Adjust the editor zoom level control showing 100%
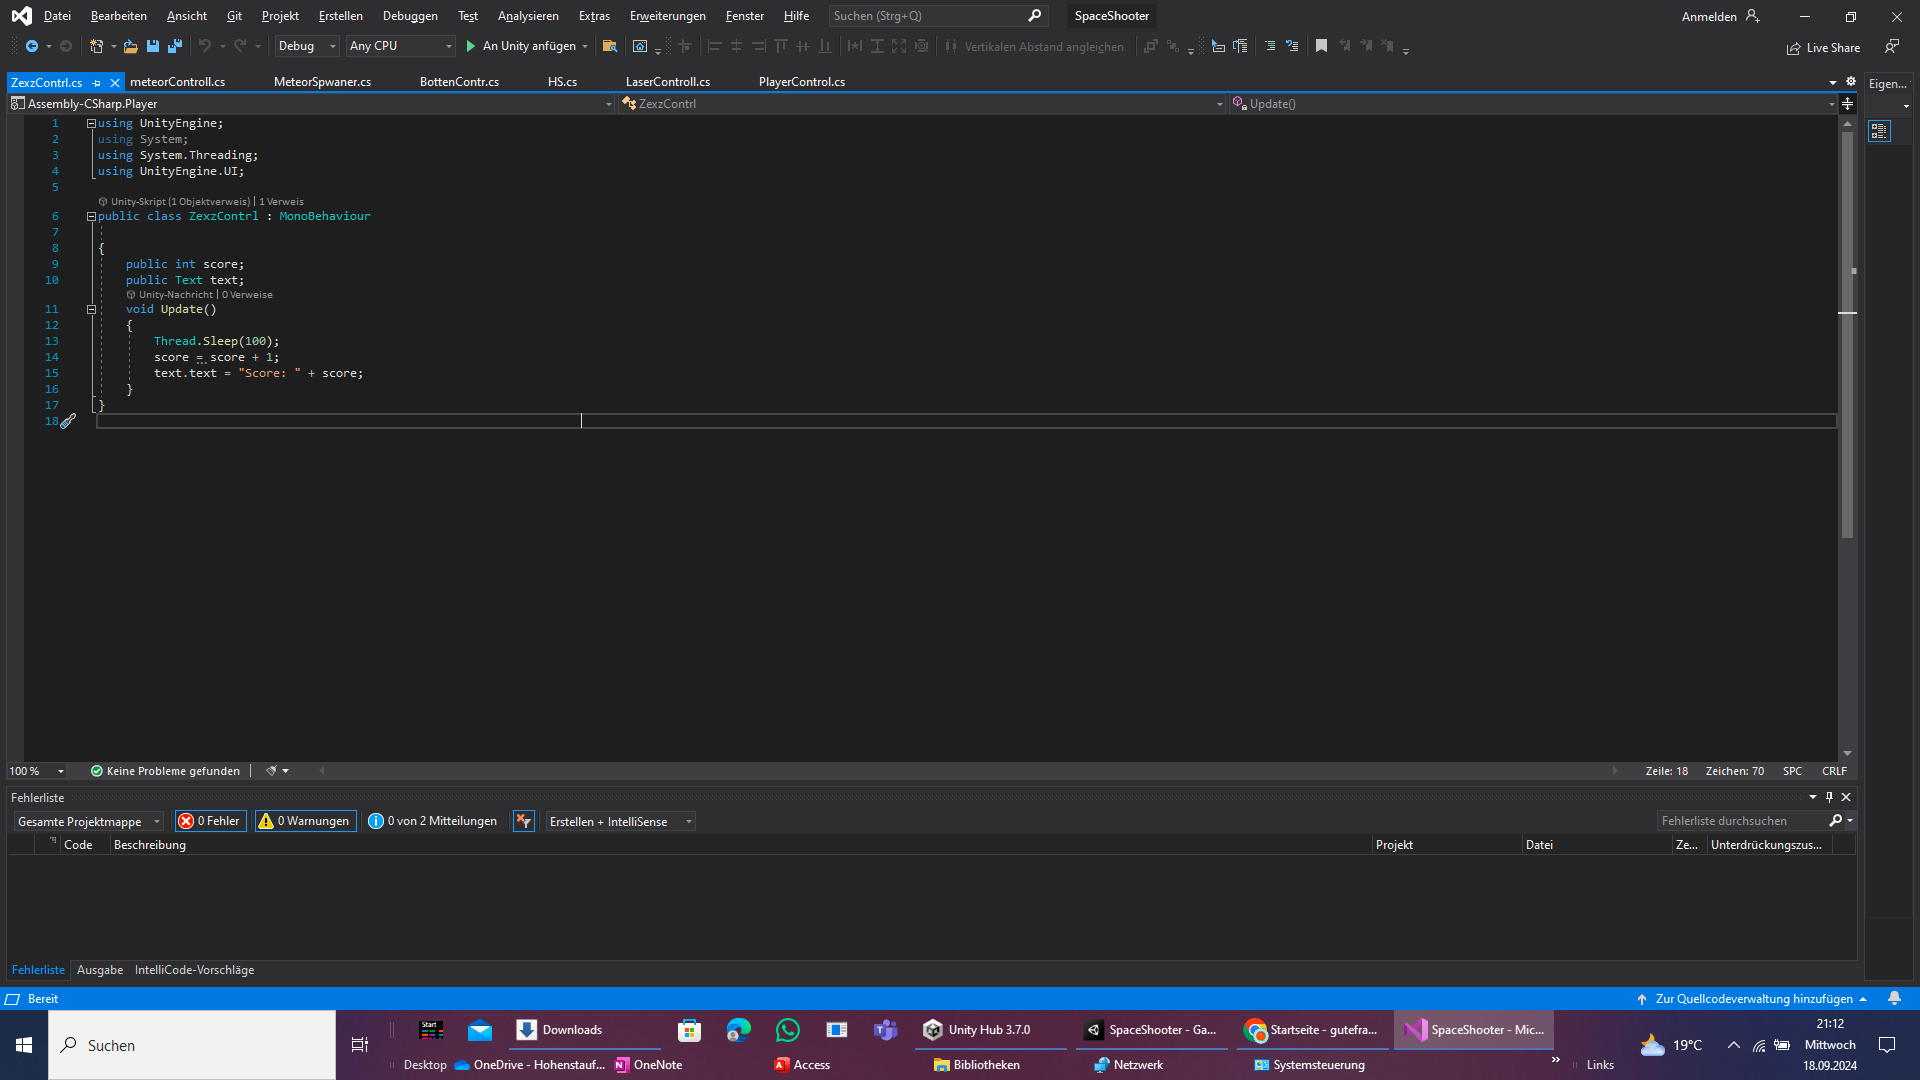The image size is (1920, 1080). coord(35,771)
